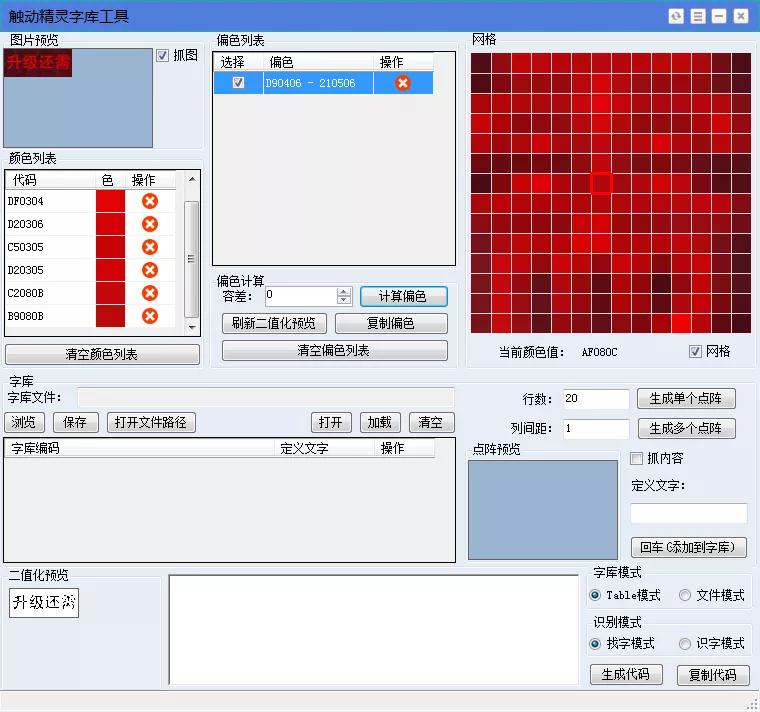Click the 打开文件路径 button
The width and height of the screenshot is (760, 712).
point(151,422)
